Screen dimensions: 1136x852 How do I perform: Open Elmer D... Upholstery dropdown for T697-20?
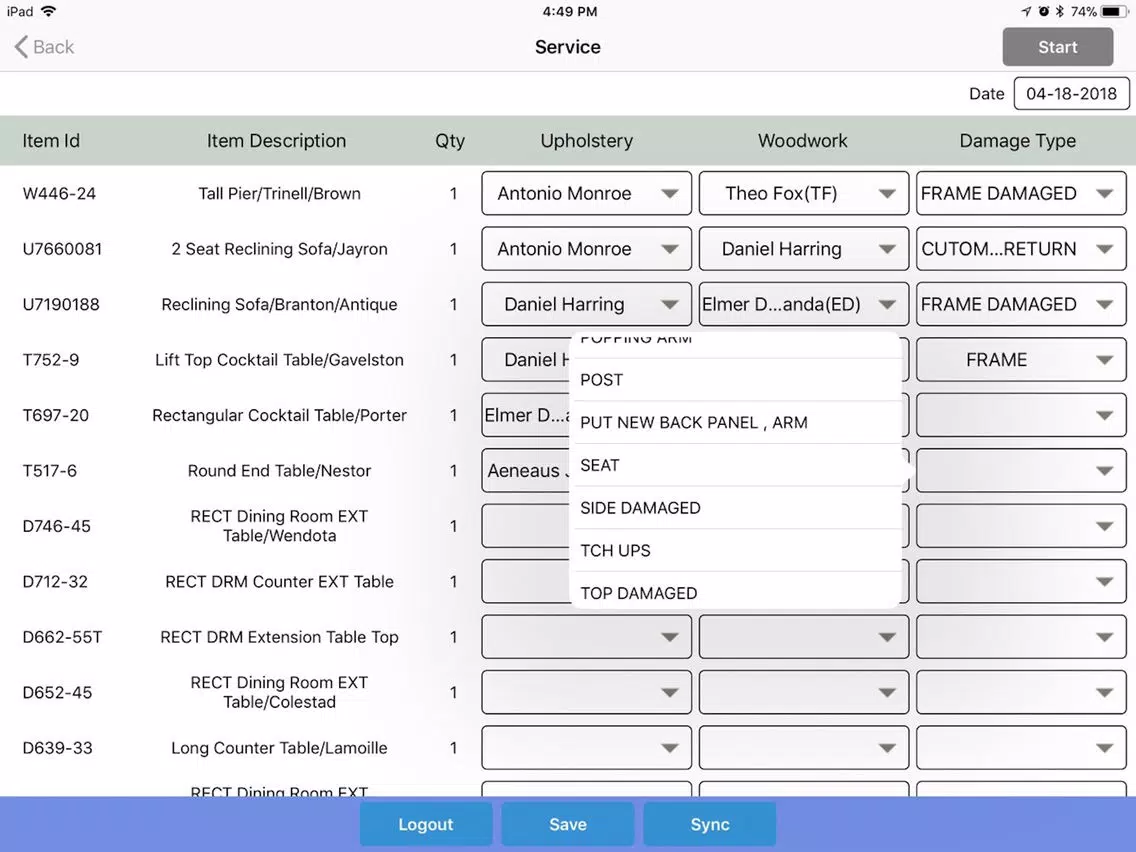click(526, 415)
